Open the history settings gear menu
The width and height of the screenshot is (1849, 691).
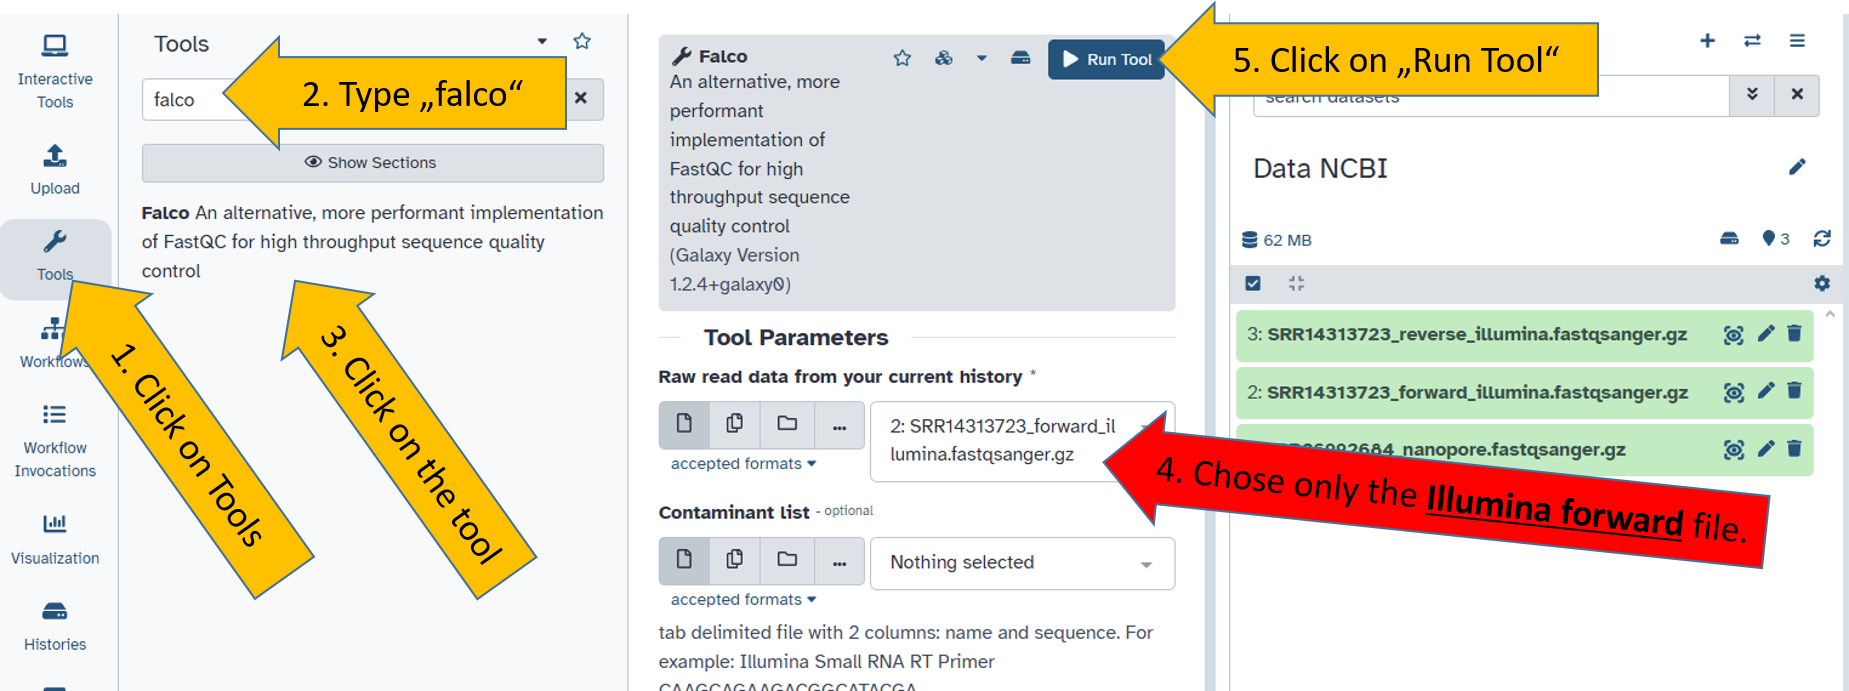coord(1822,283)
